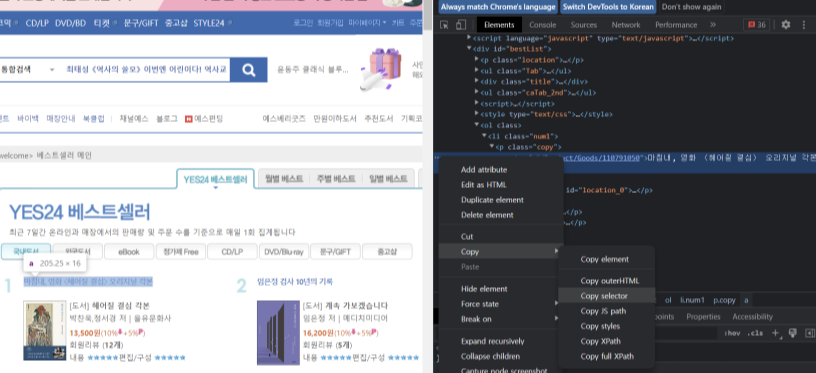Click the 헤어질 결심 각본 book cover thumbnail
This screenshot has width=816, height=373.
(45, 330)
